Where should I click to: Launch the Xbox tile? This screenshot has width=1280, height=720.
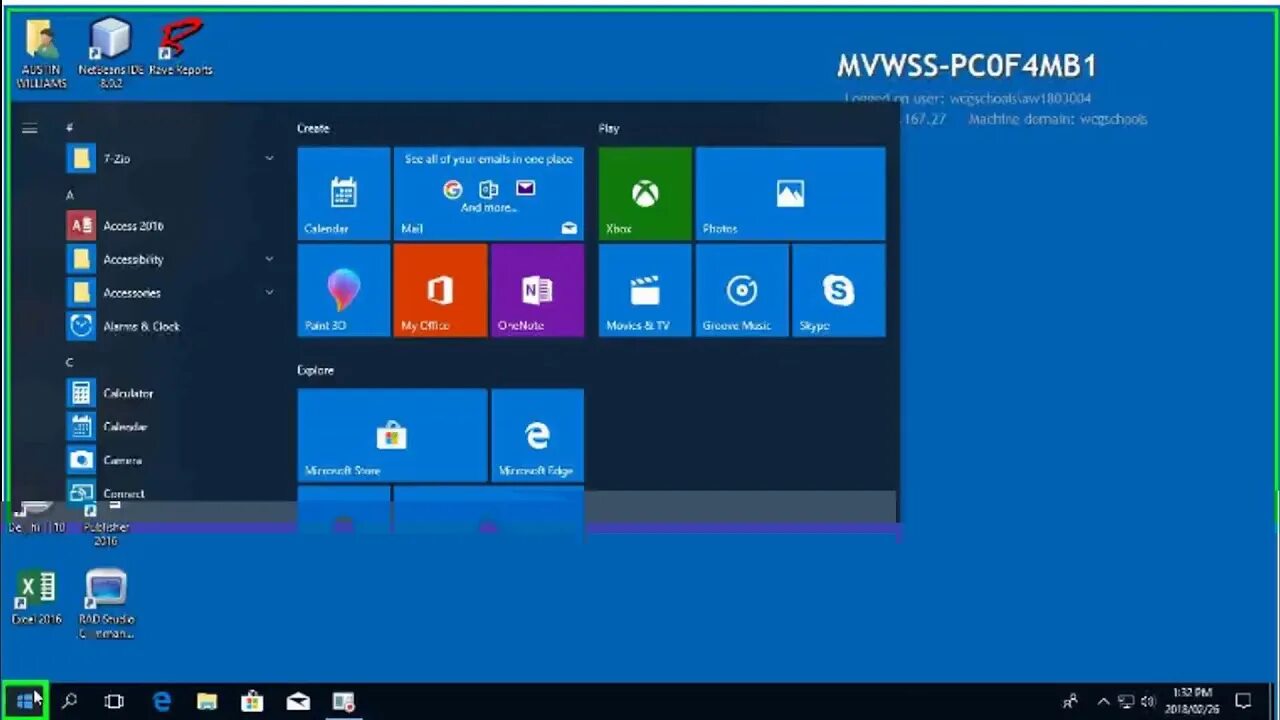645,193
